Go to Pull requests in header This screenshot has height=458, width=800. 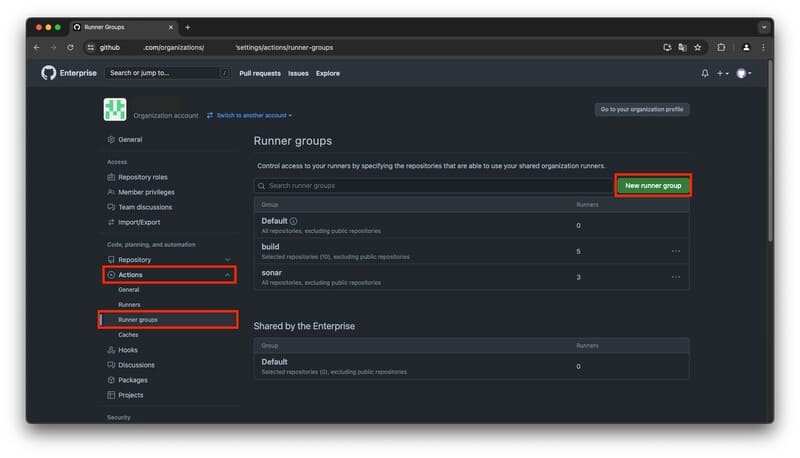pyautogui.click(x=260, y=73)
